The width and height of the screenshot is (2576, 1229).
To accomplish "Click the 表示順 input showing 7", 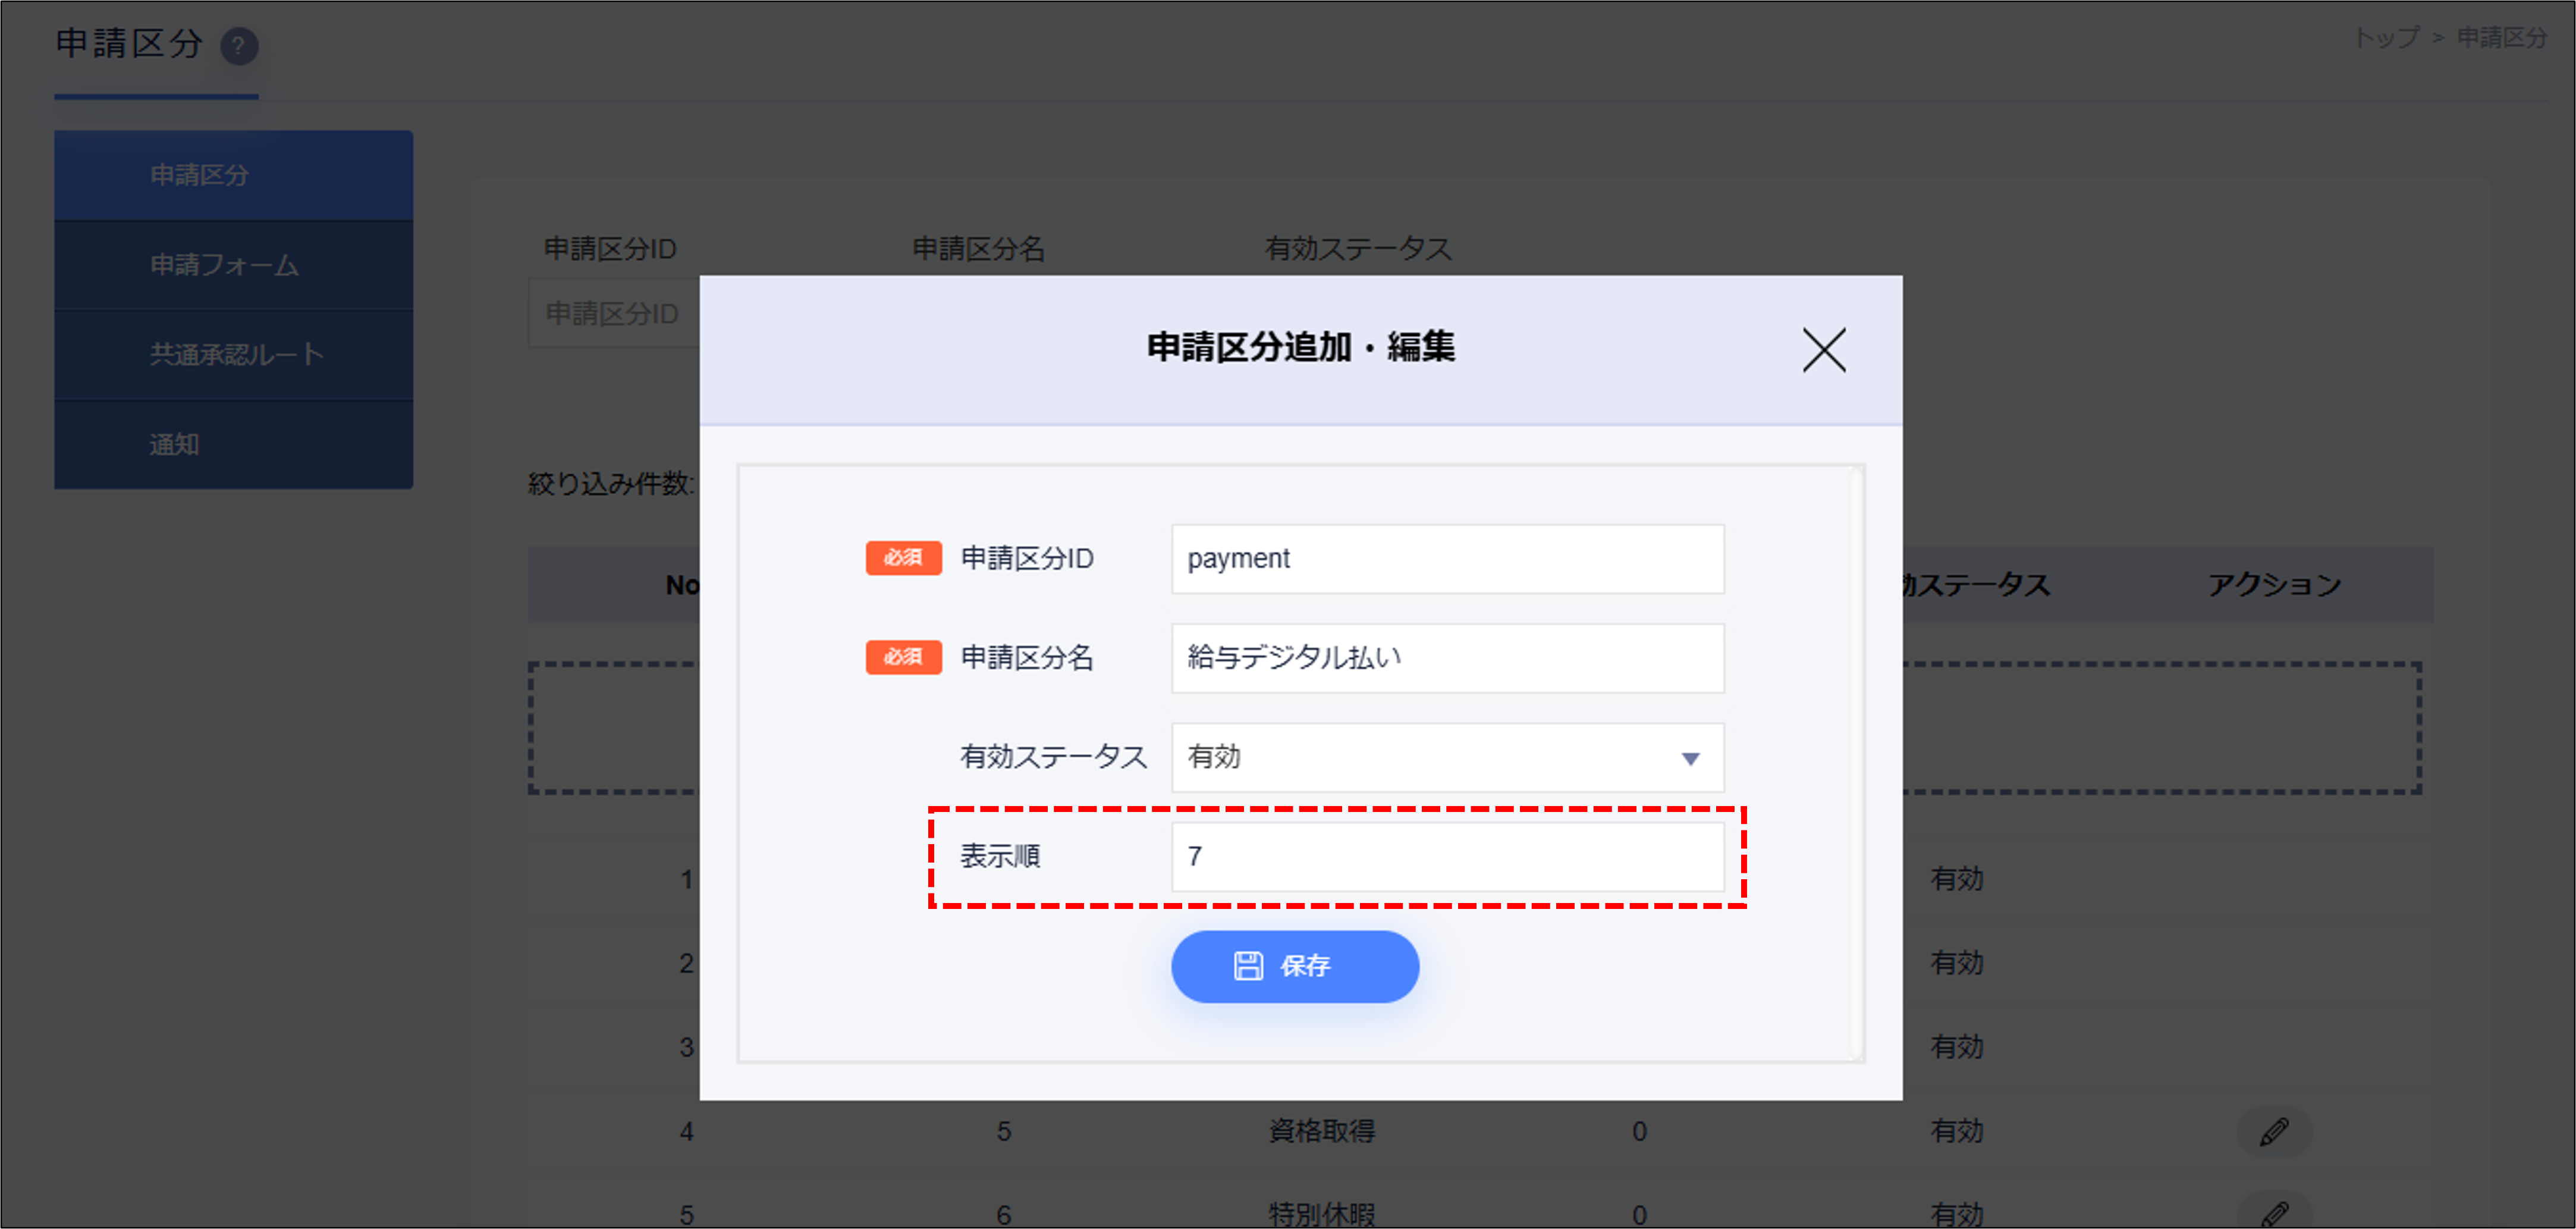I will (1447, 856).
